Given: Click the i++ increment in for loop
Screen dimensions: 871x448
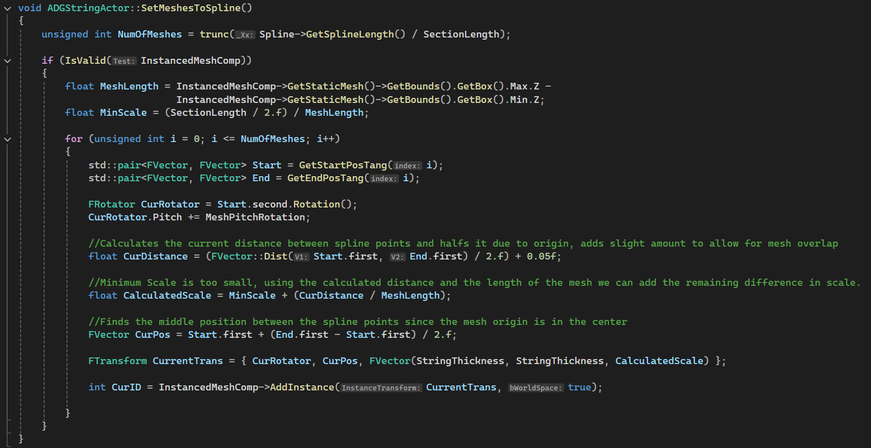Looking at the screenshot, I should (326, 139).
